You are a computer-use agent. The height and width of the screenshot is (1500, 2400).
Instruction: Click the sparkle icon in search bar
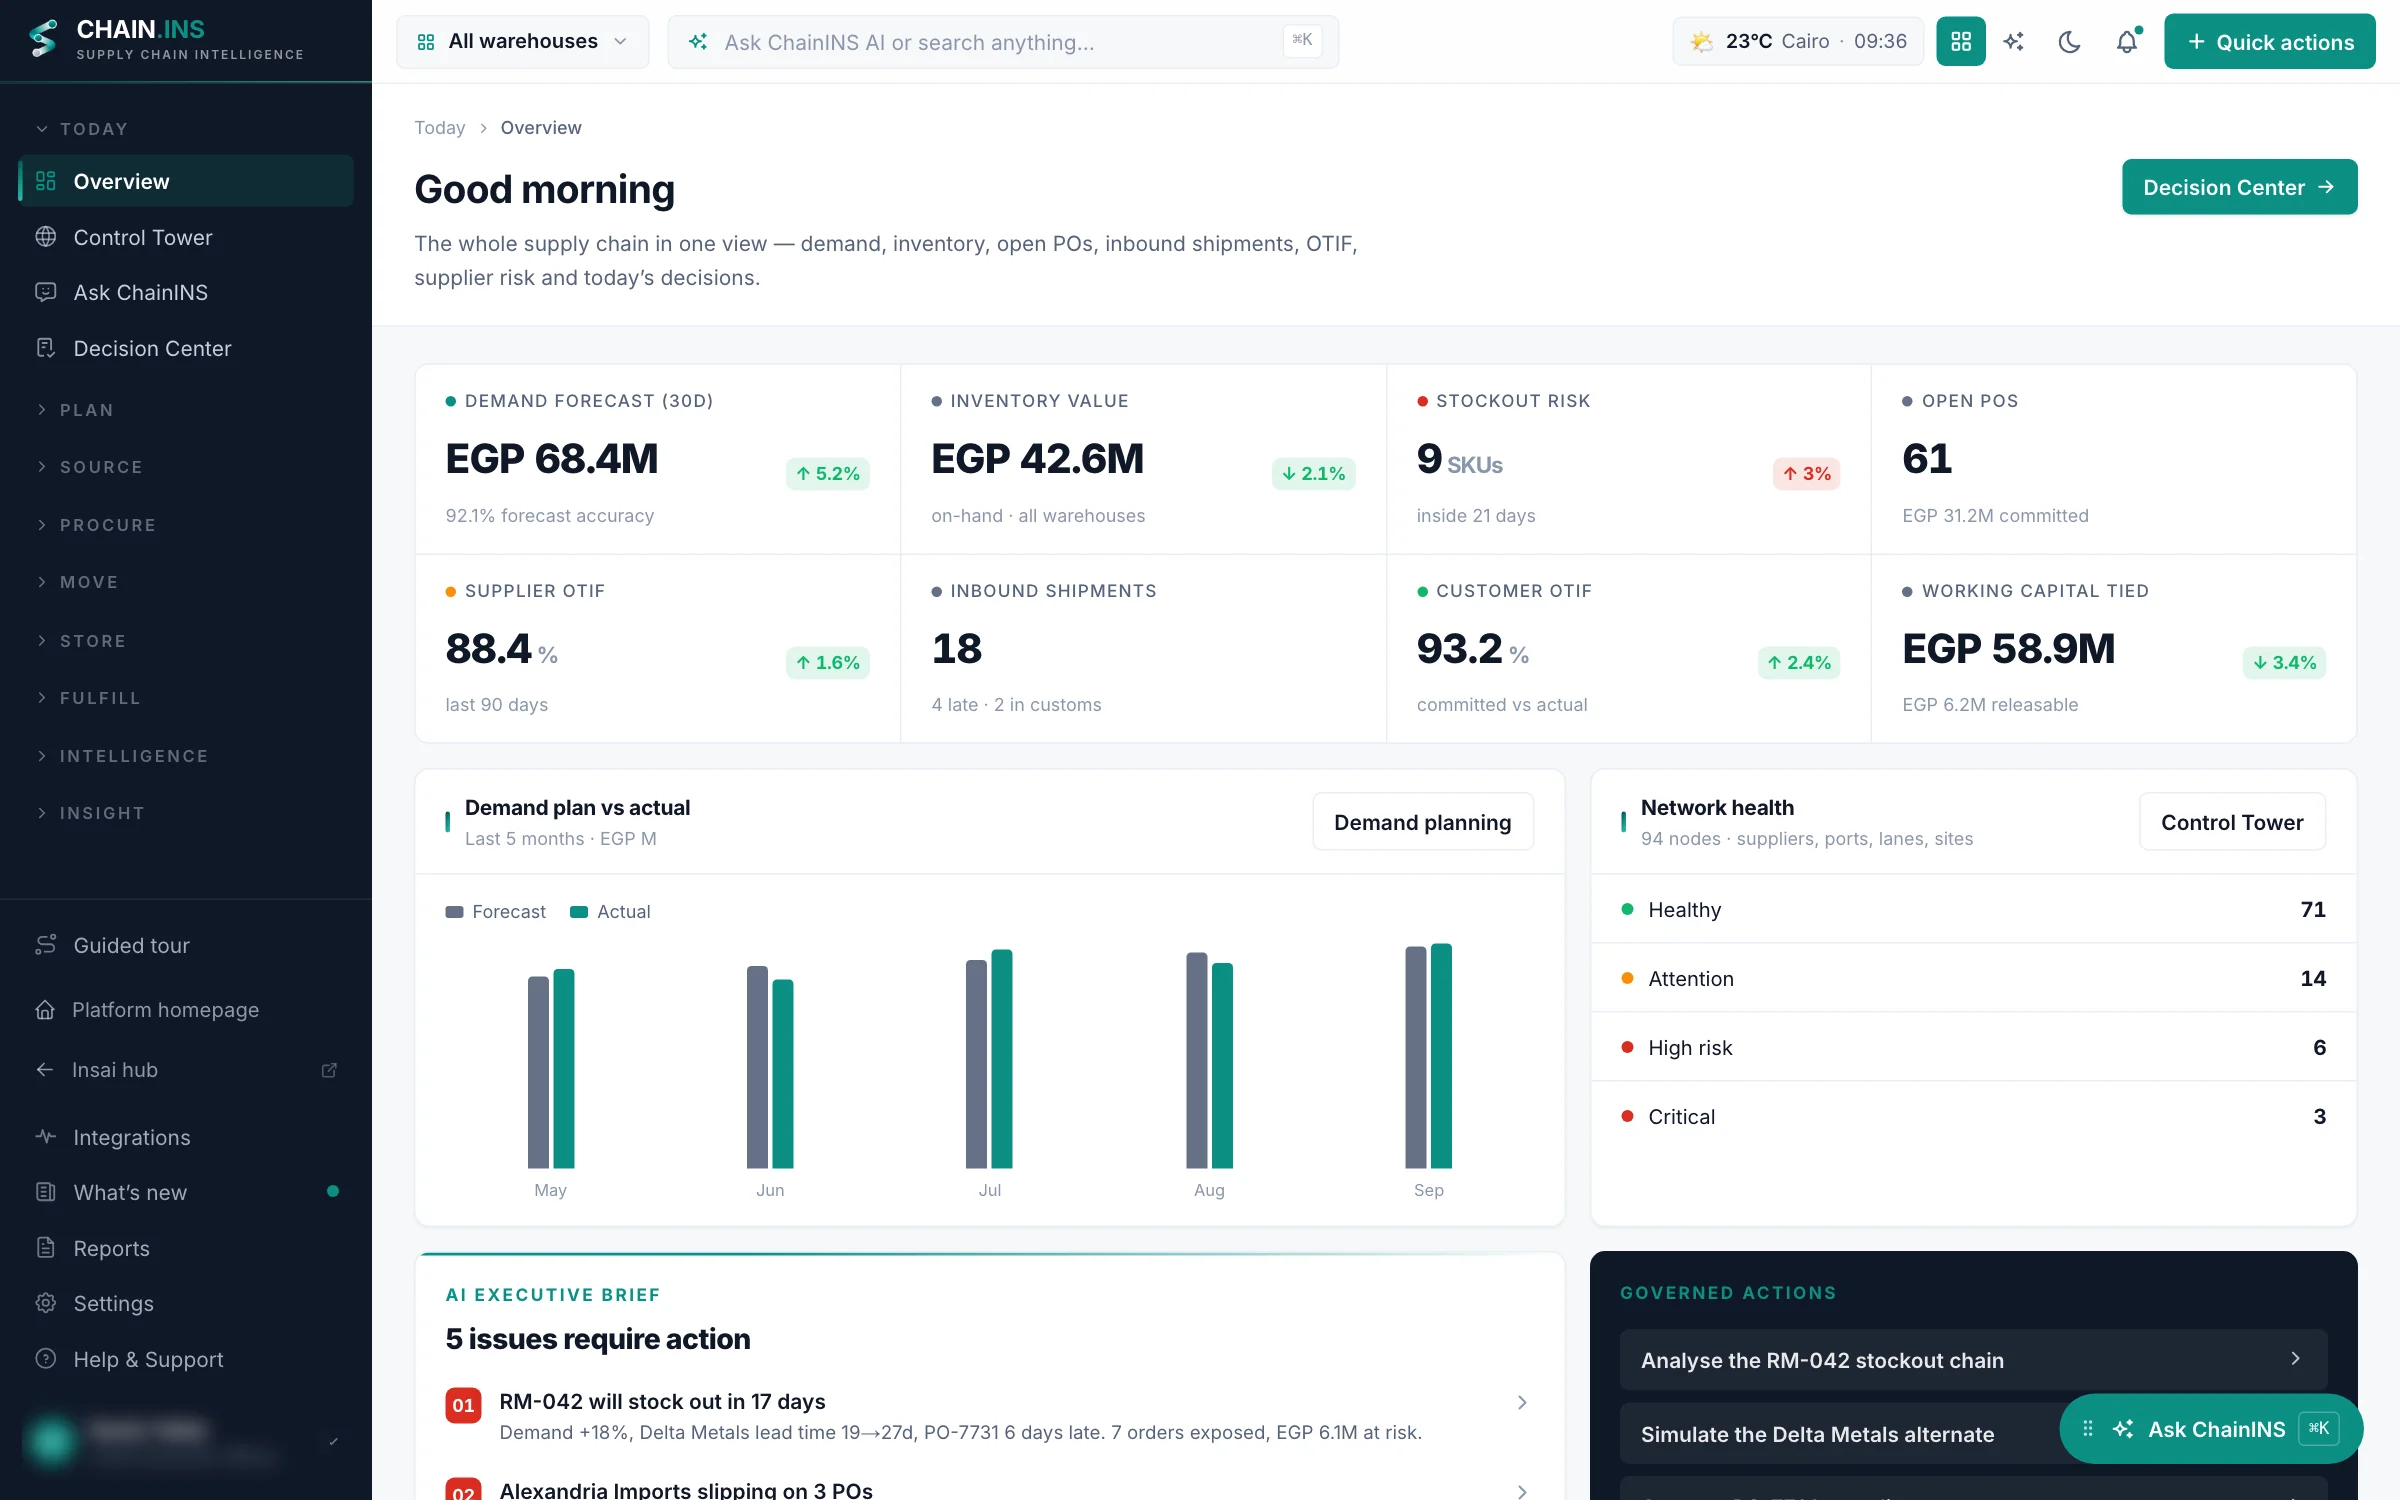point(699,42)
